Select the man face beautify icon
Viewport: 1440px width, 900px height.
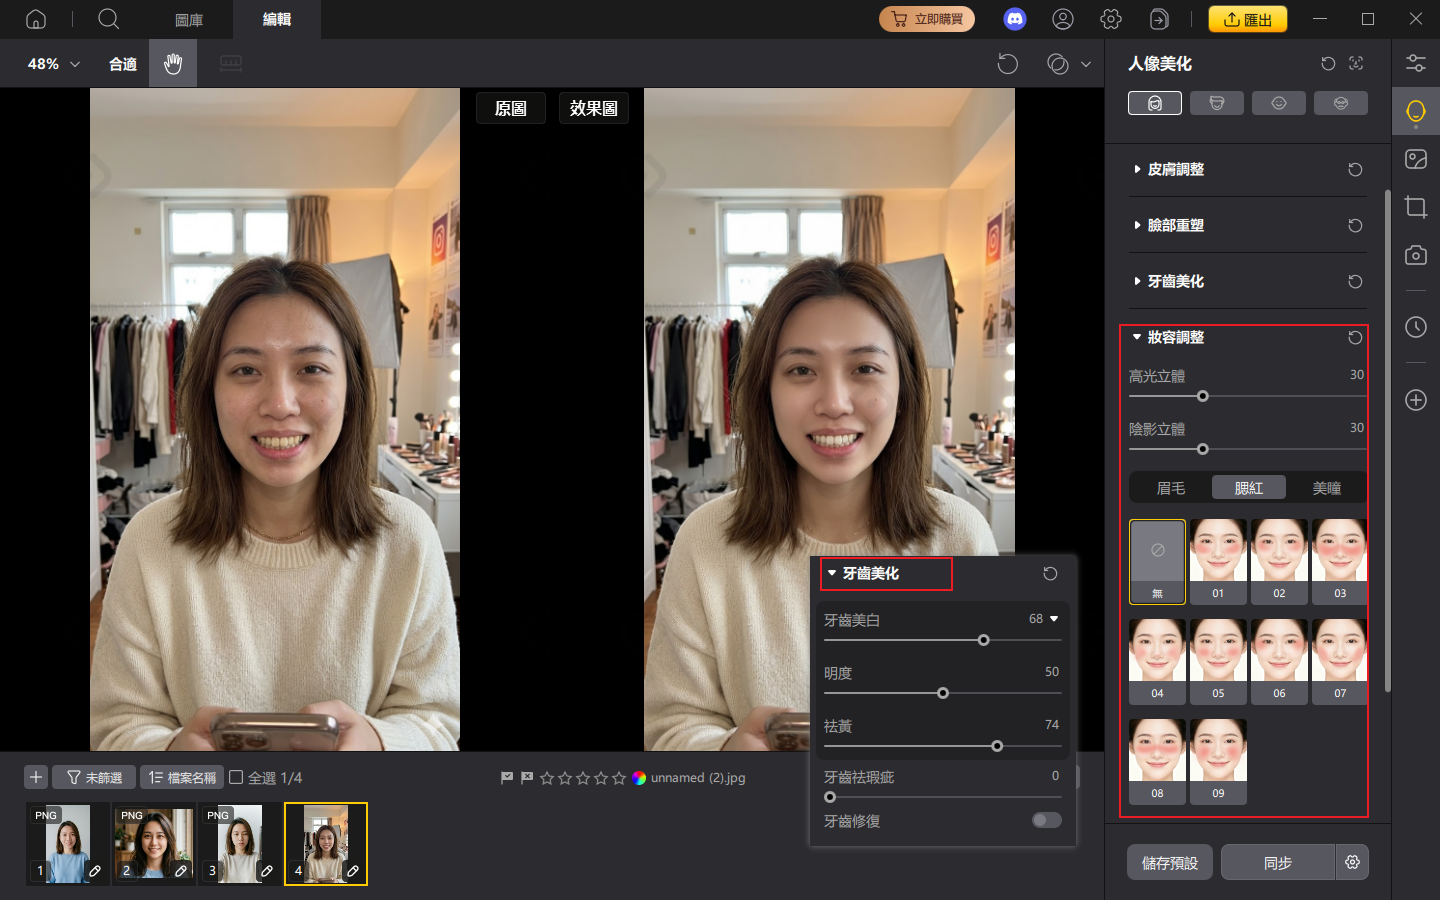point(1217,102)
